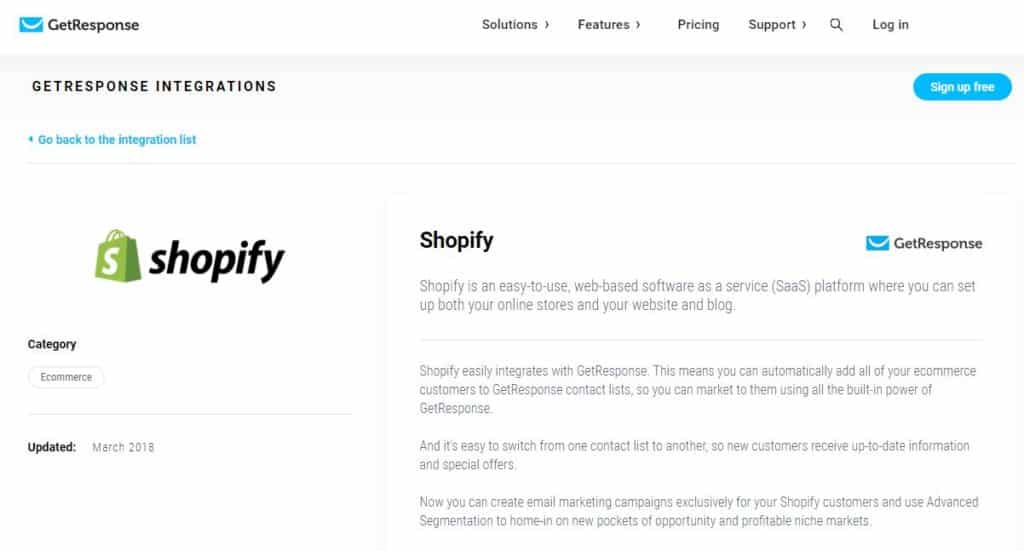1024x551 pixels.
Task: Open the Features menu
Action: tap(603, 25)
